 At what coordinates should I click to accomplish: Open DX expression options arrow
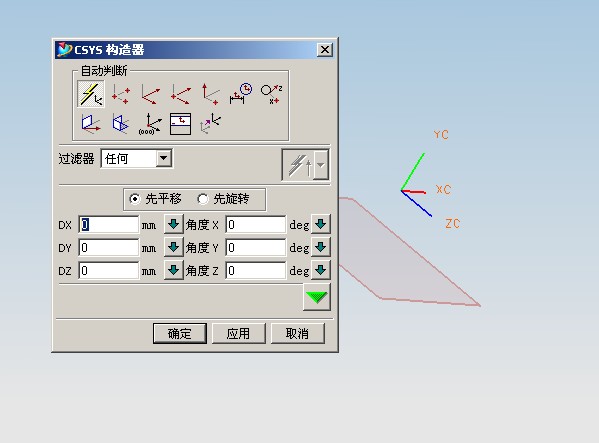(174, 224)
